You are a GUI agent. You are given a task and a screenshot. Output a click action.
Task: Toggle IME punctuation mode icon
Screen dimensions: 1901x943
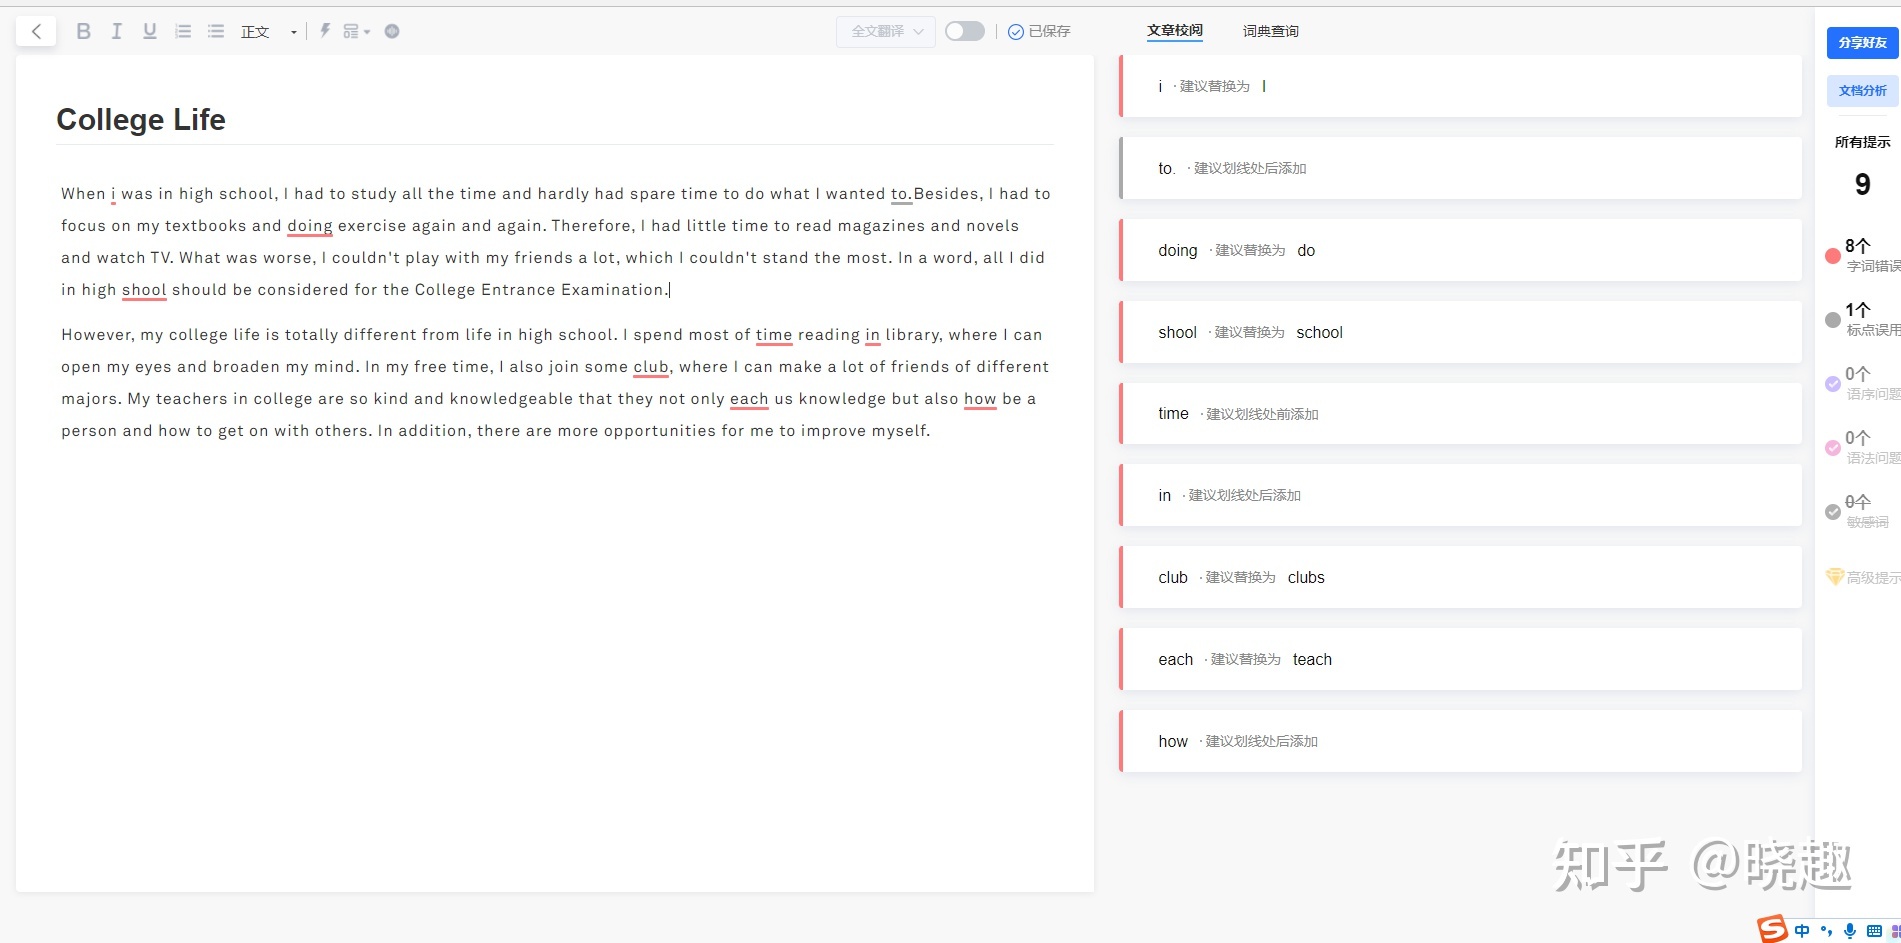click(1826, 931)
